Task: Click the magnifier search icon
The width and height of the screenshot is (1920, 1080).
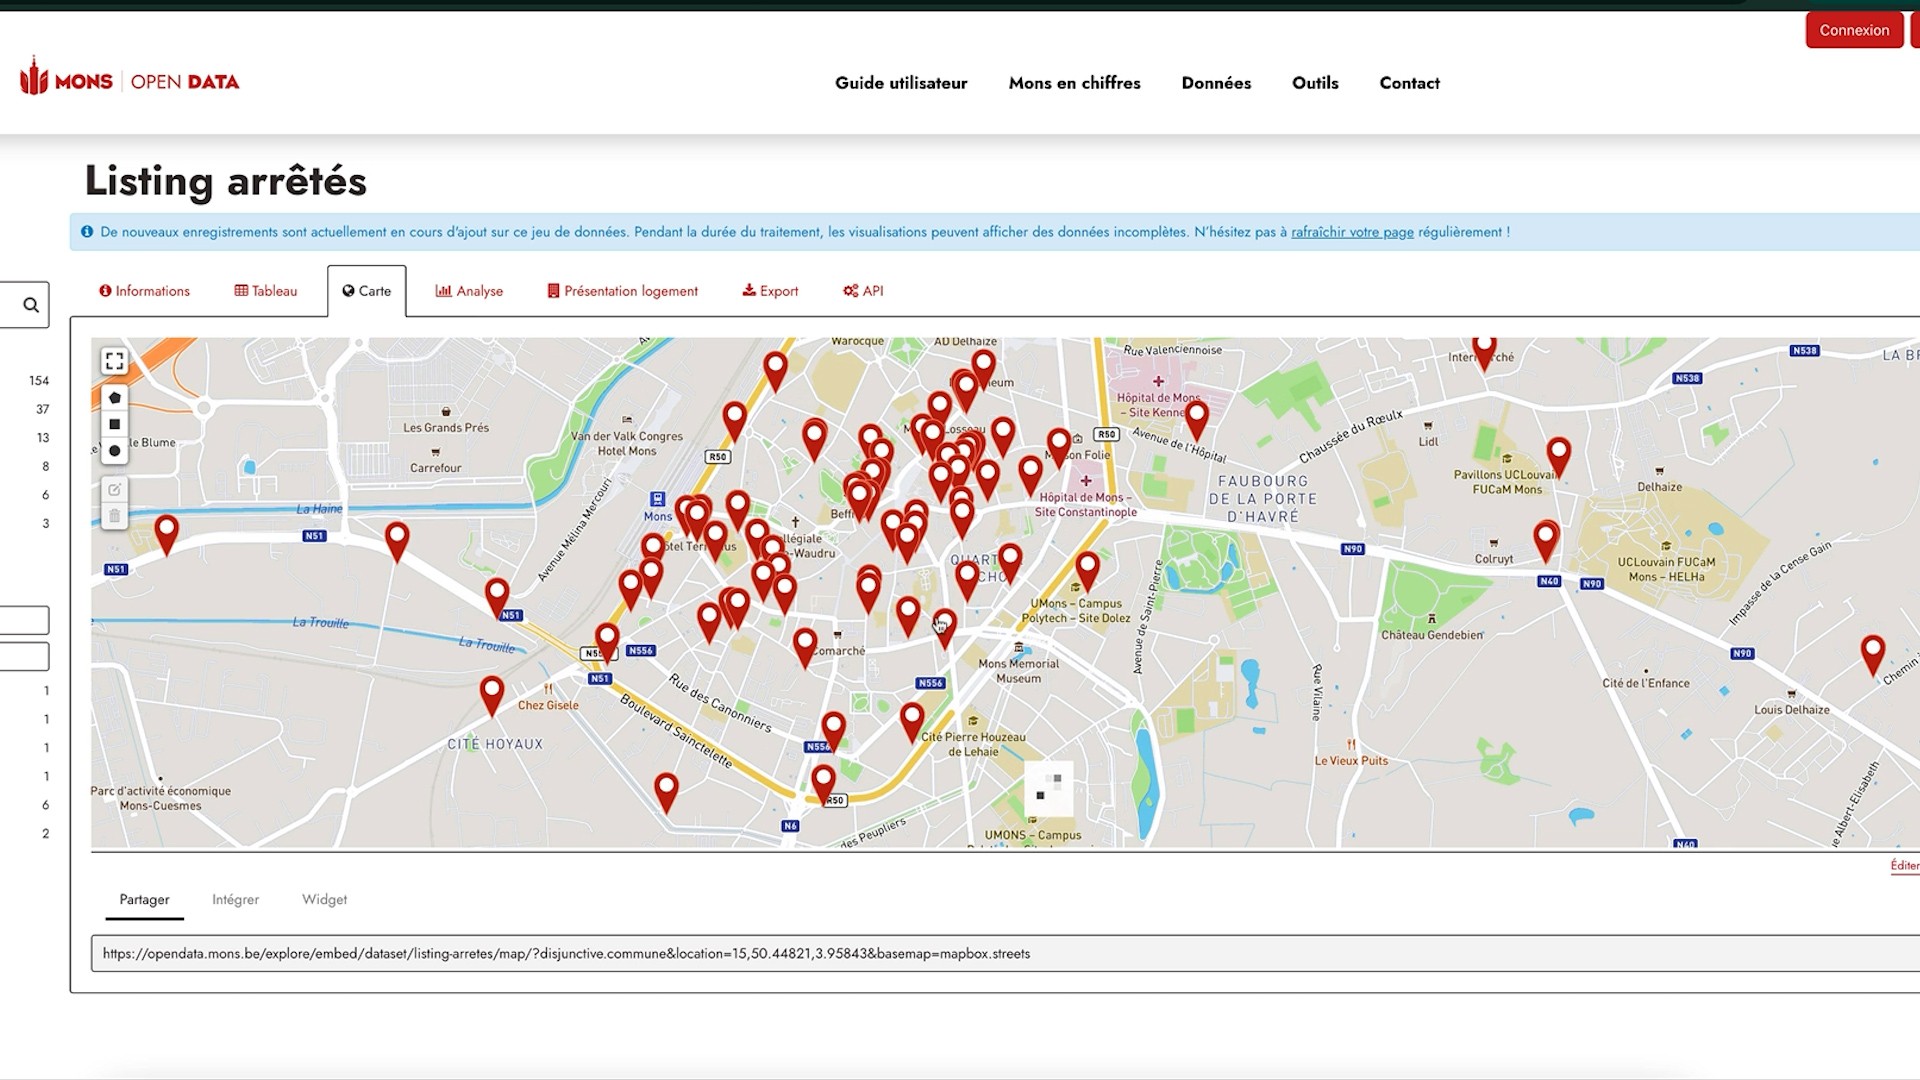Action: point(30,305)
